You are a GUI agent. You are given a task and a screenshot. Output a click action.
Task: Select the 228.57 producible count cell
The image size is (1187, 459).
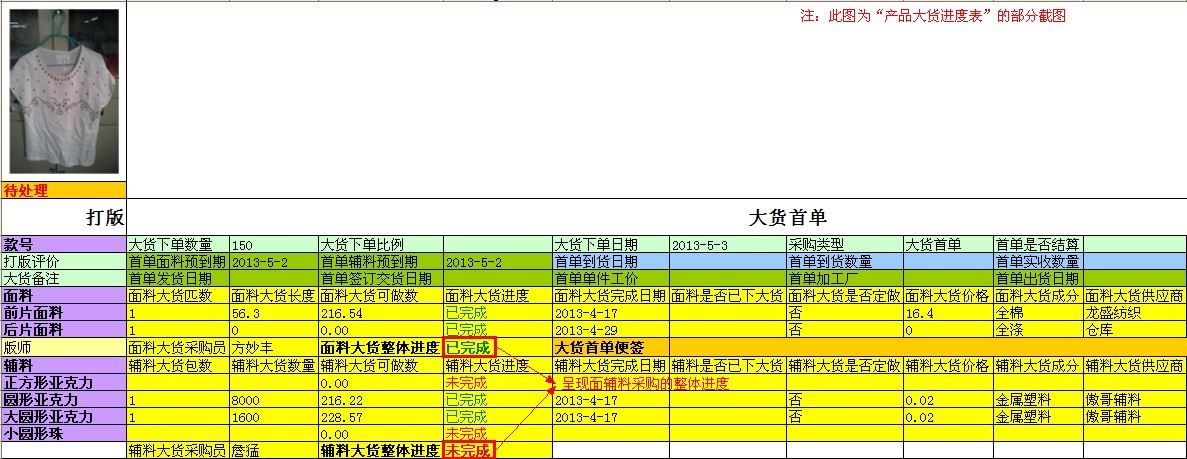coord(380,416)
